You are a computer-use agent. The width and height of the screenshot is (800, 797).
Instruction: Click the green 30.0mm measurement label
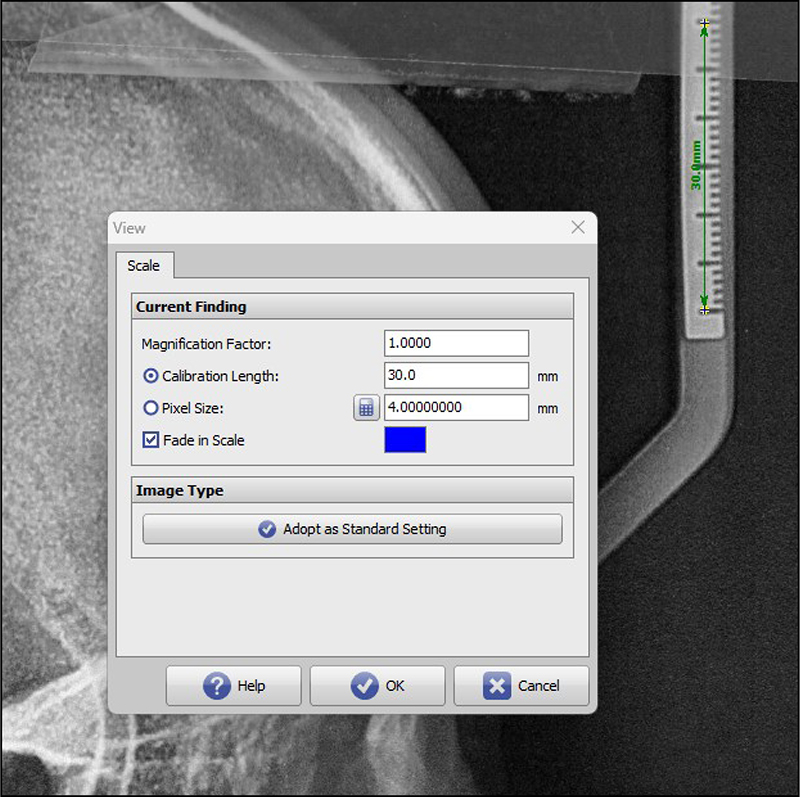click(696, 165)
